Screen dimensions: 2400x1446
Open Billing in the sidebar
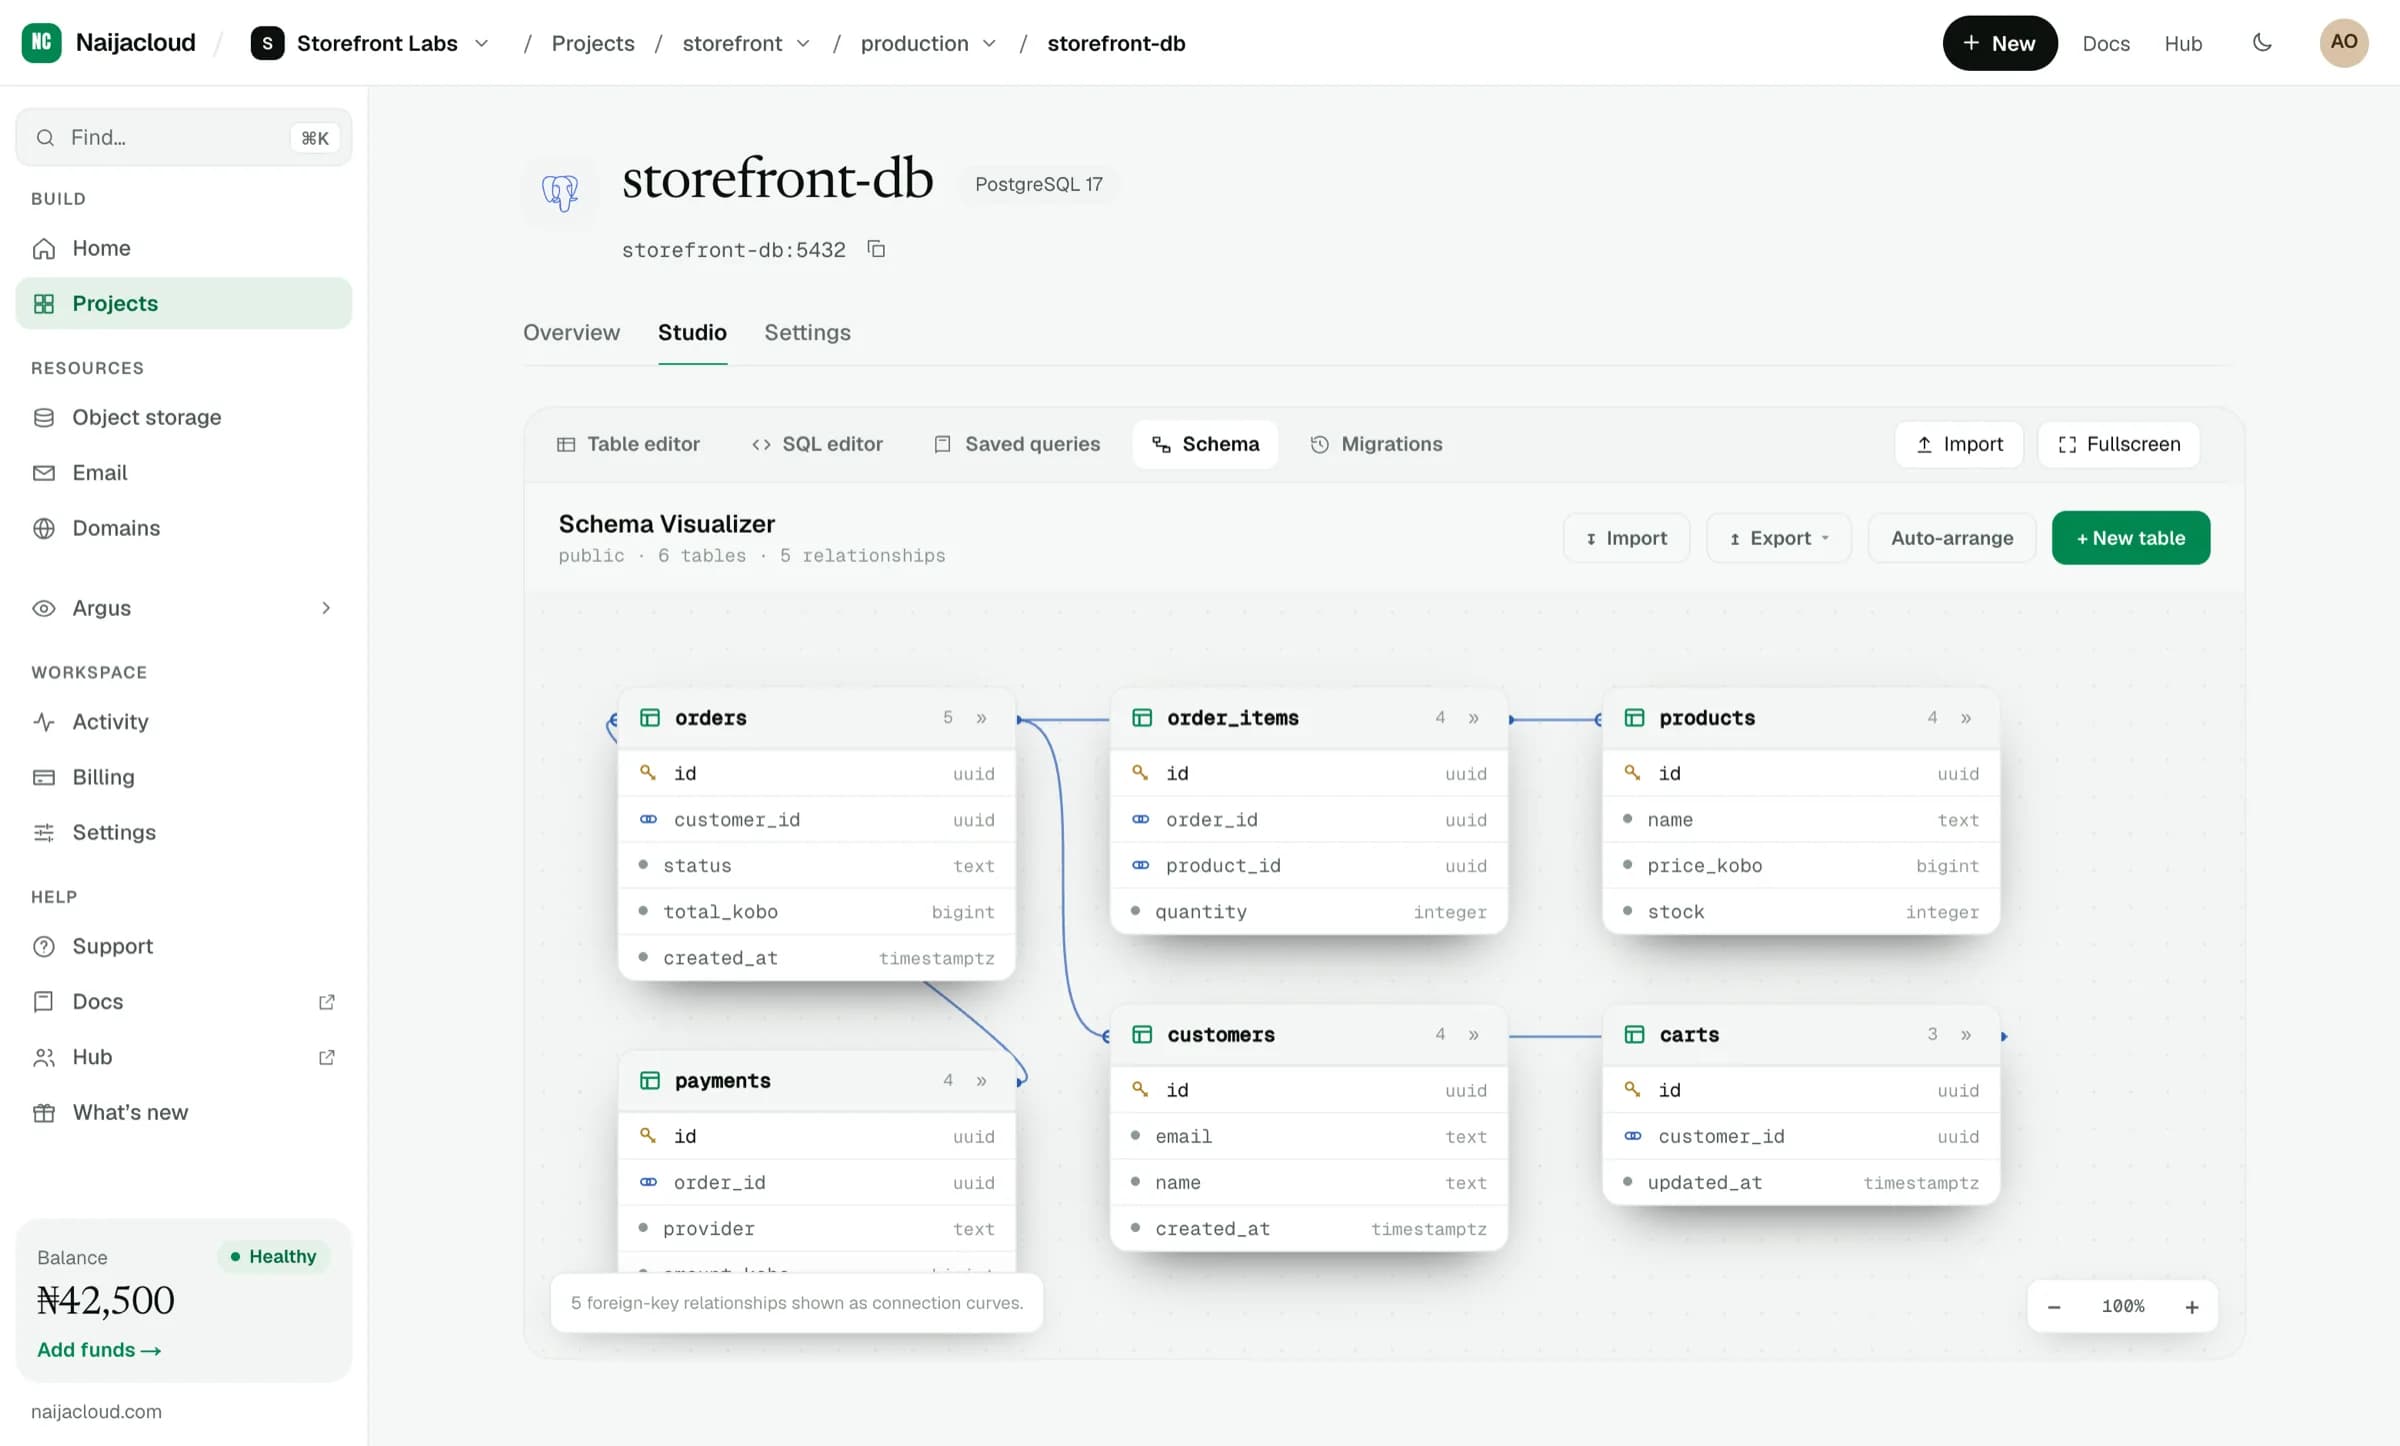(x=184, y=777)
